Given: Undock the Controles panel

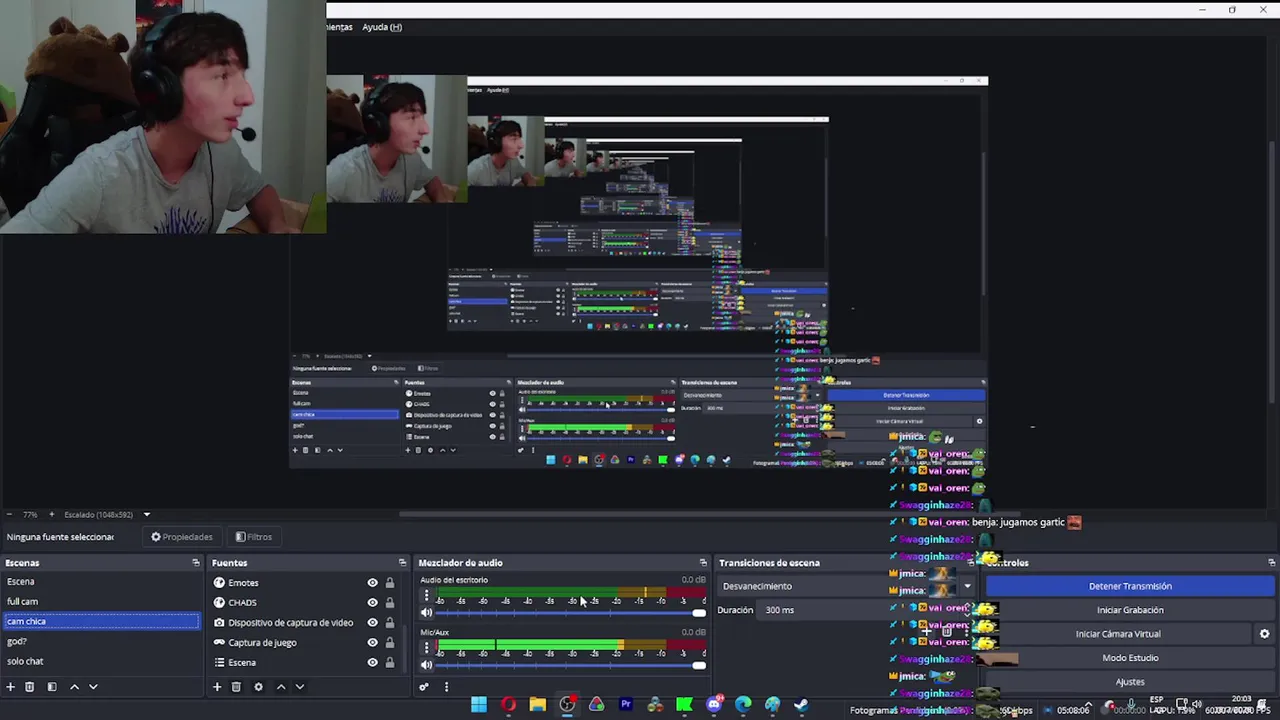Looking at the screenshot, I should coord(1272,563).
